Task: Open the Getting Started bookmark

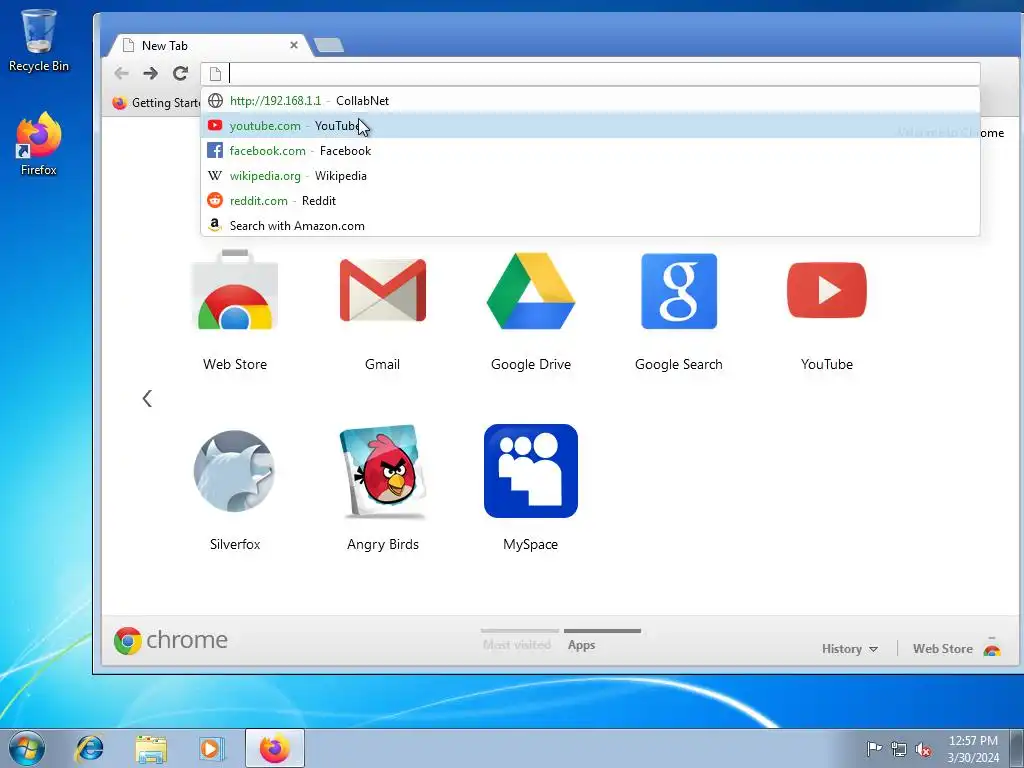Action: [x=157, y=103]
